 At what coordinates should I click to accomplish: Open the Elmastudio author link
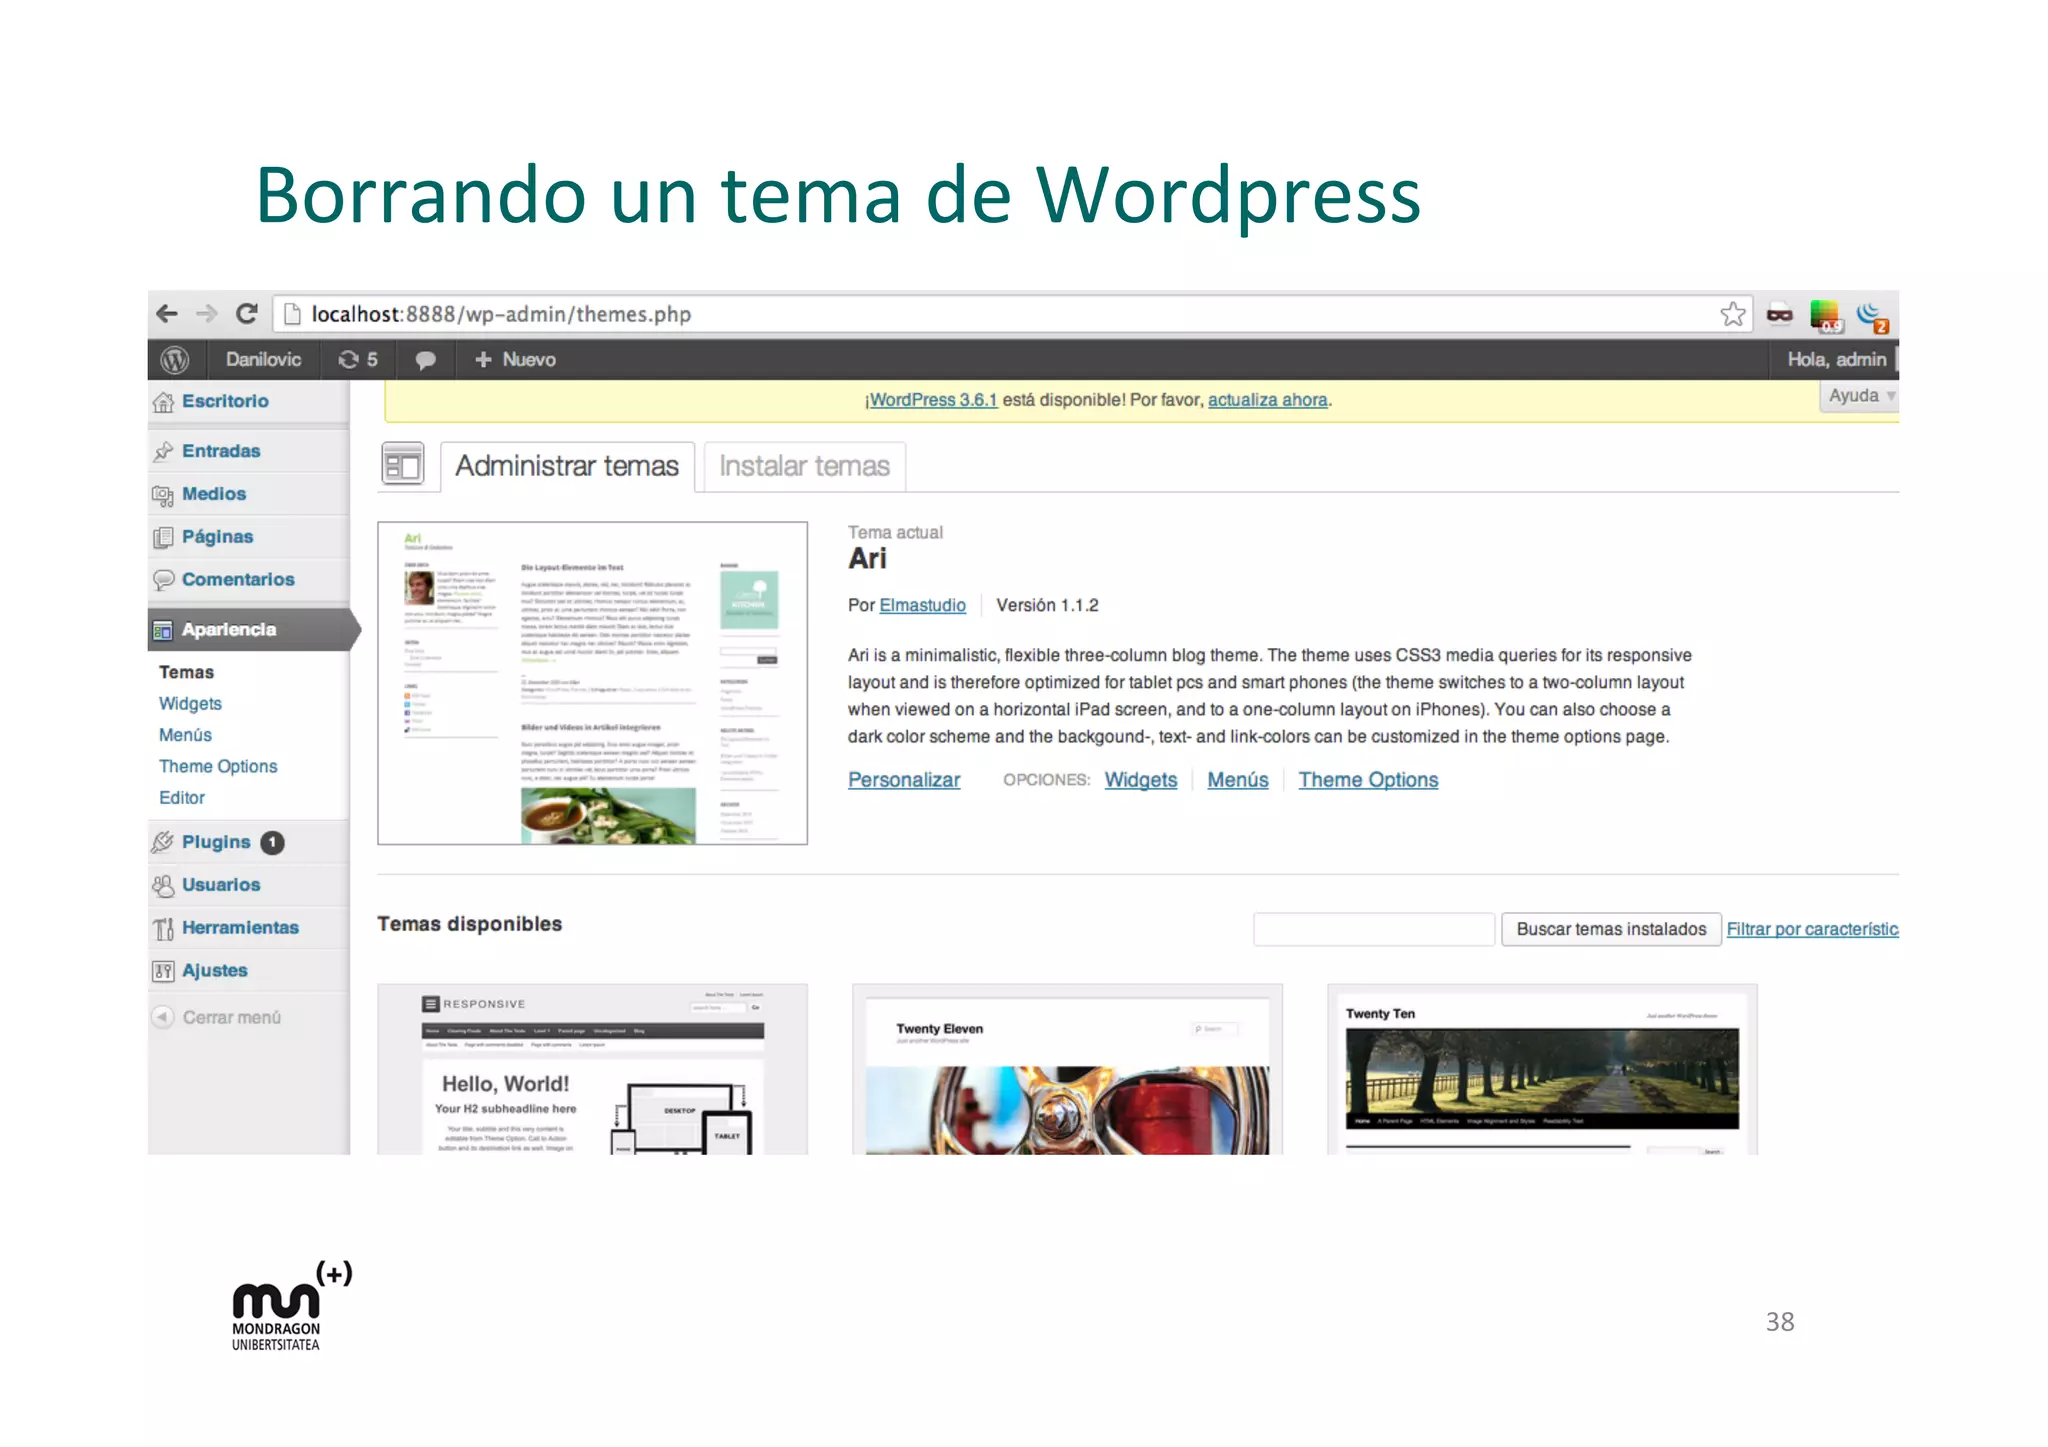[922, 606]
